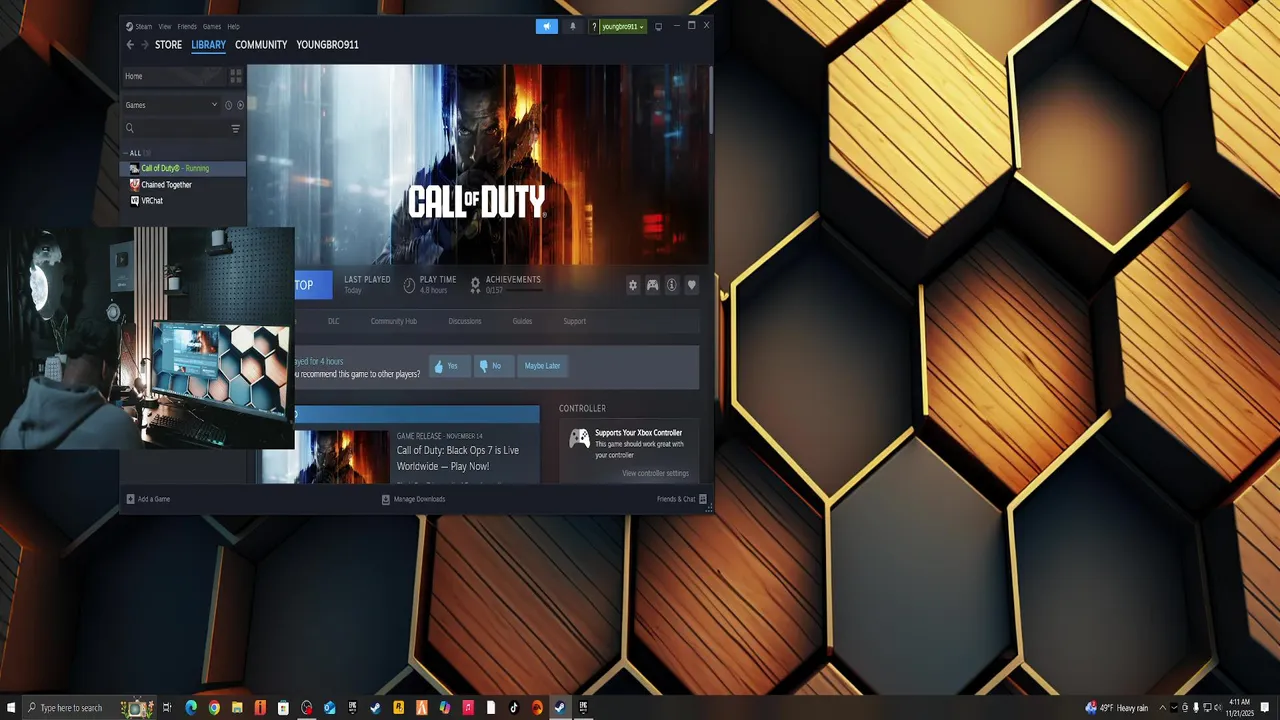Open game settings gear icon
1280x720 pixels.
click(x=632, y=285)
